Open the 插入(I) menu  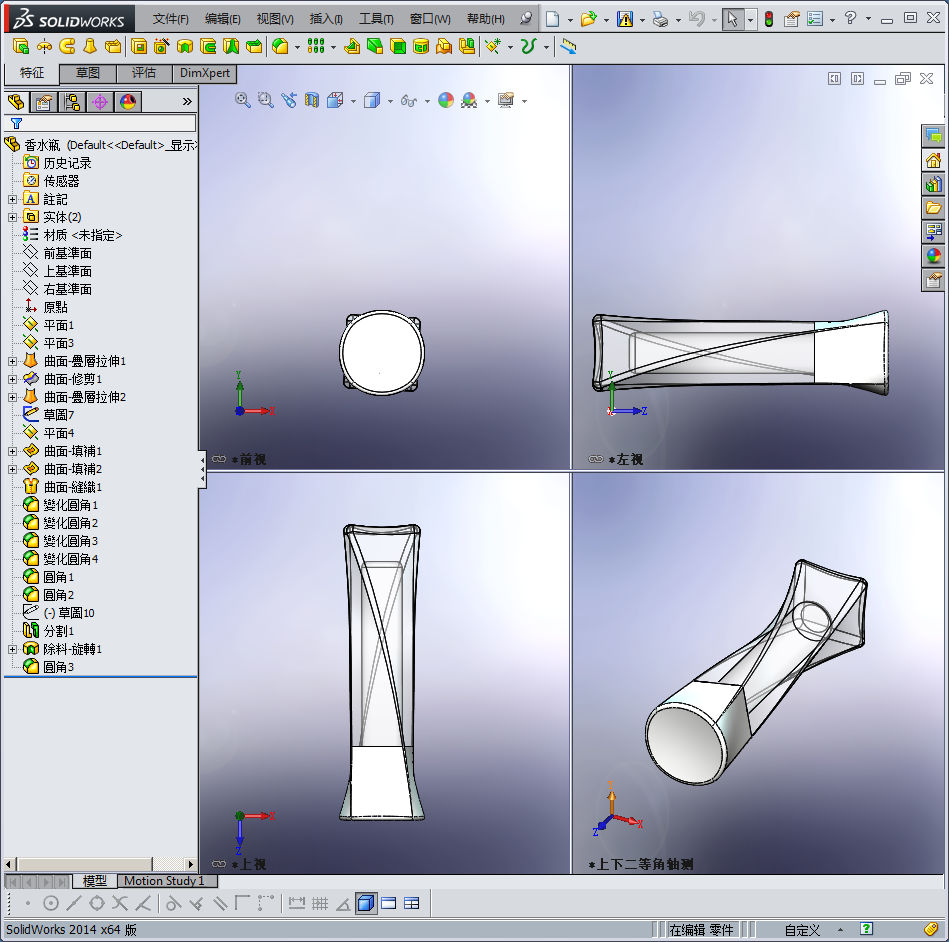(x=326, y=19)
